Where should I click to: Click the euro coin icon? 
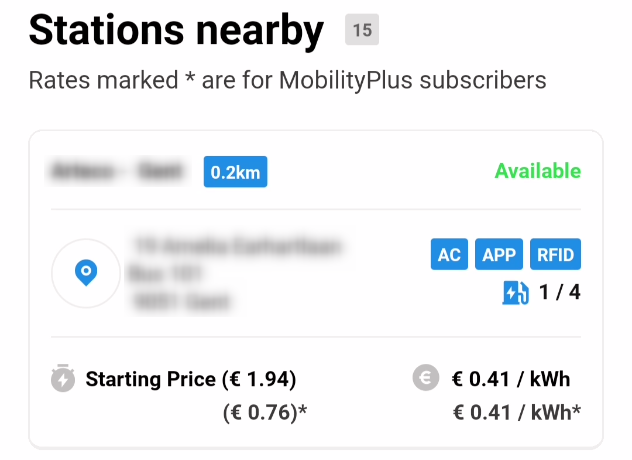tap(426, 378)
